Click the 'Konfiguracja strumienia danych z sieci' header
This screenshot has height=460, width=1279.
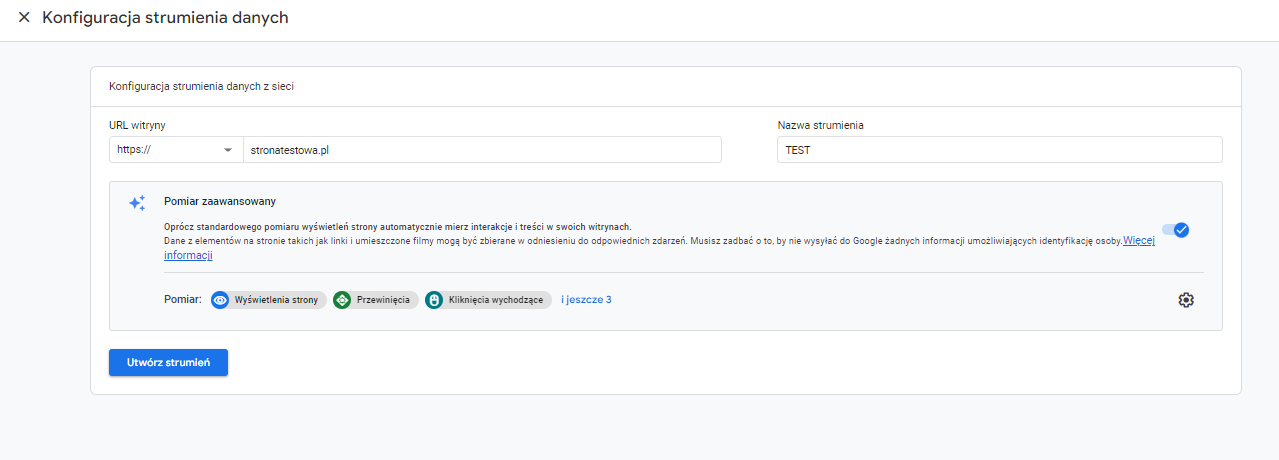click(201, 86)
